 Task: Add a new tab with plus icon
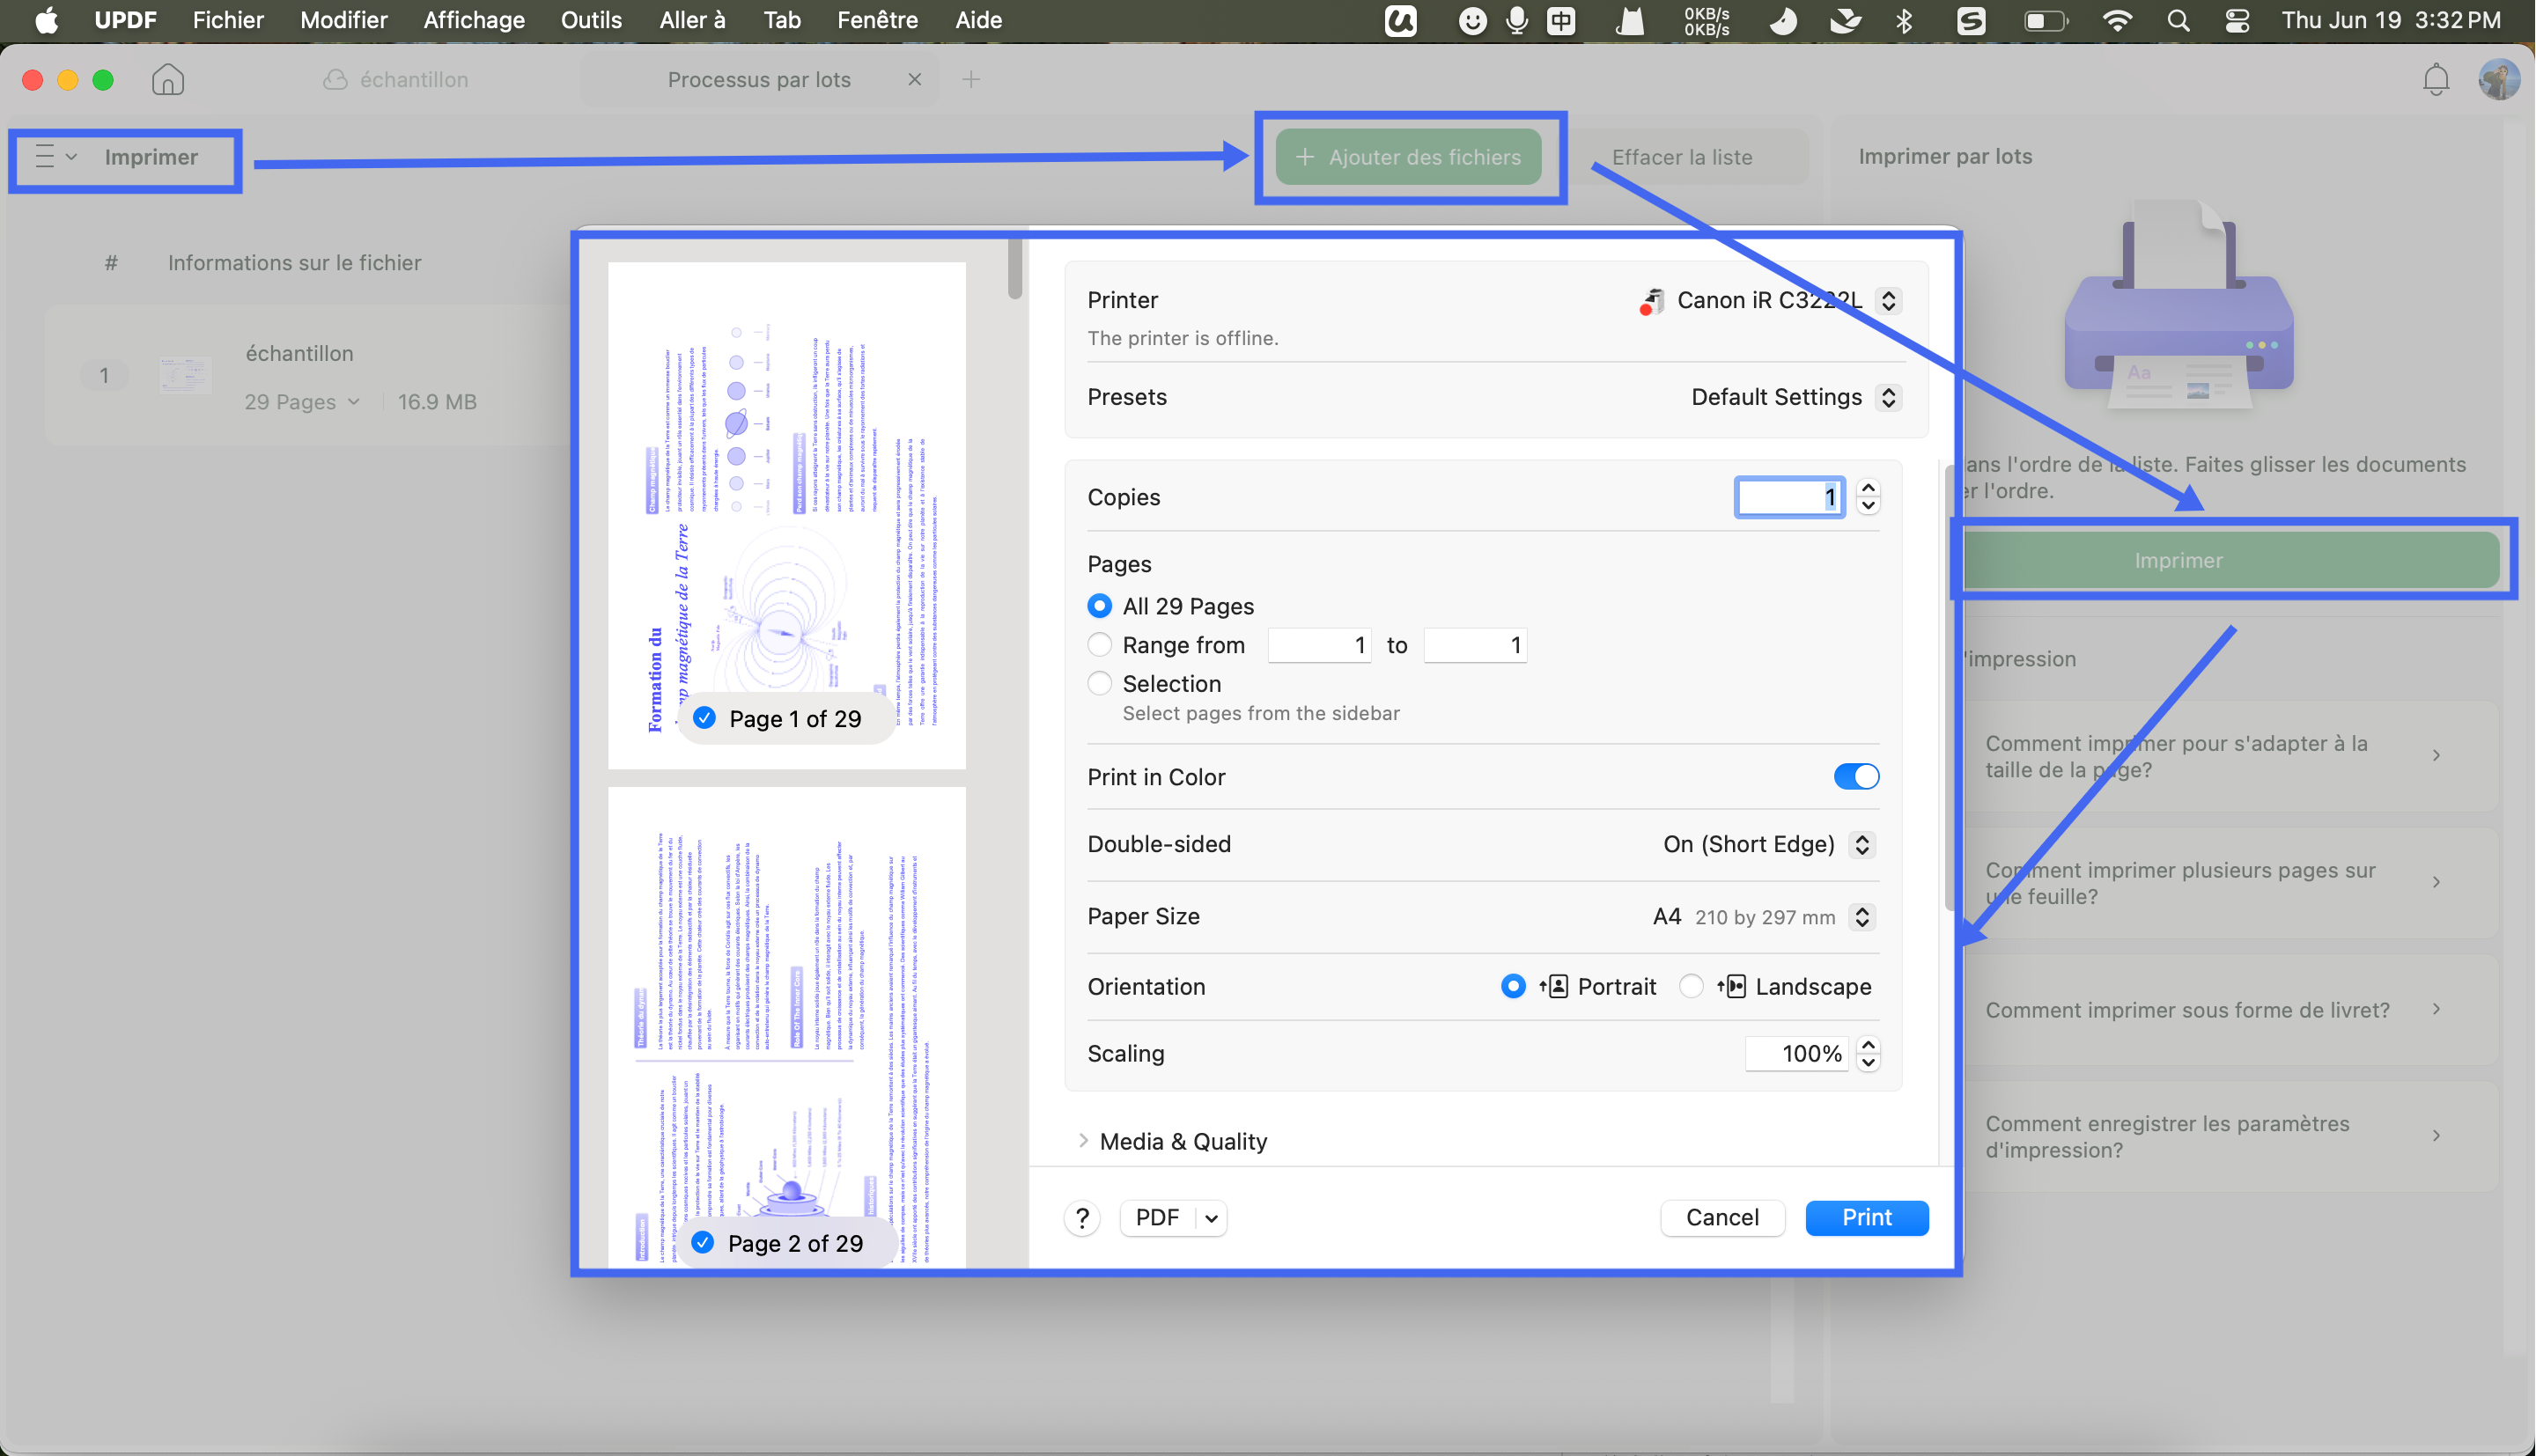click(971, 79)
